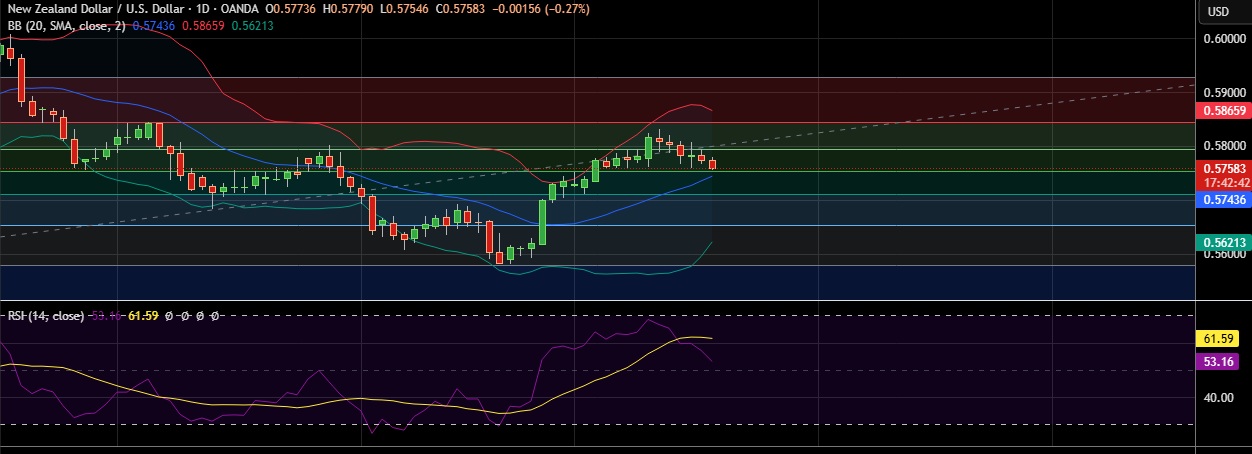Click the 0.60000 price scale label
The image size is (1252, 454).
pyautogui.click(x=1223, y=39)
